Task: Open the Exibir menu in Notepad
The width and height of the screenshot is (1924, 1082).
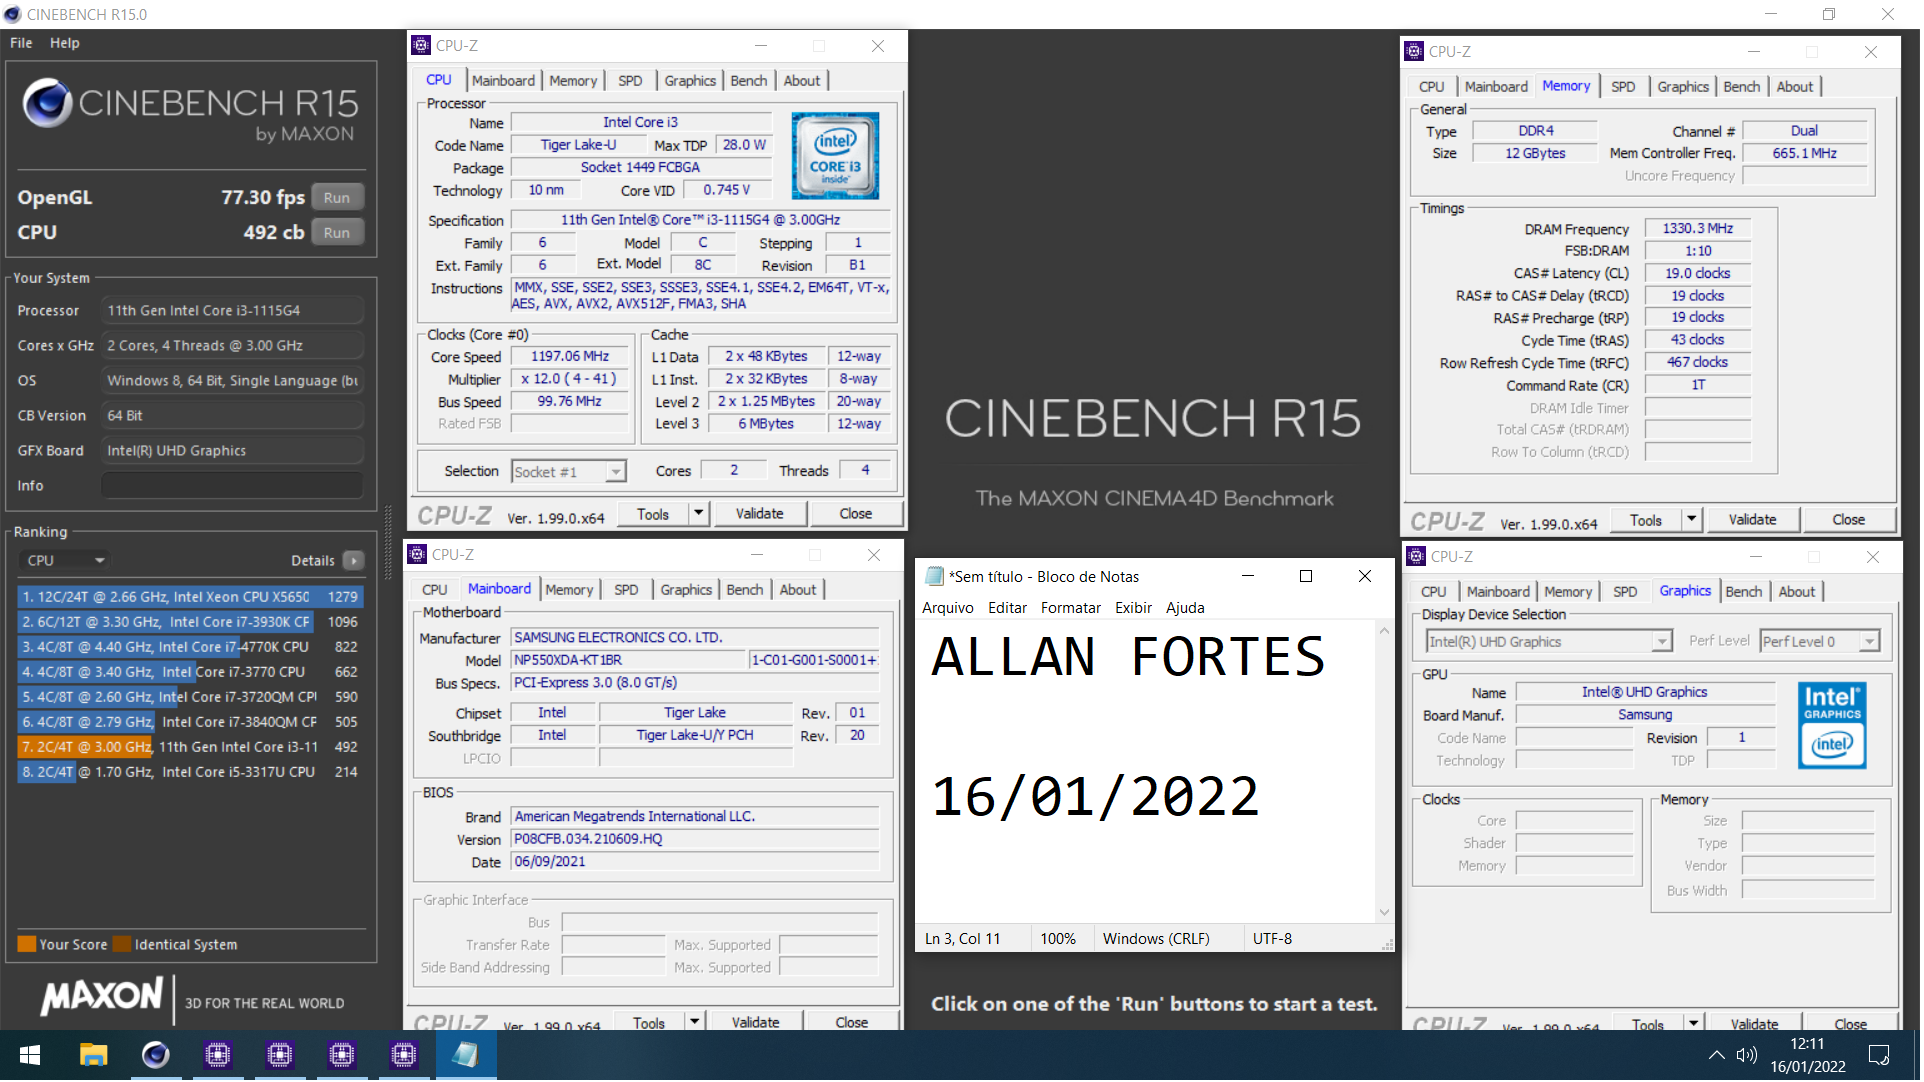Action: click(1135, 608)
